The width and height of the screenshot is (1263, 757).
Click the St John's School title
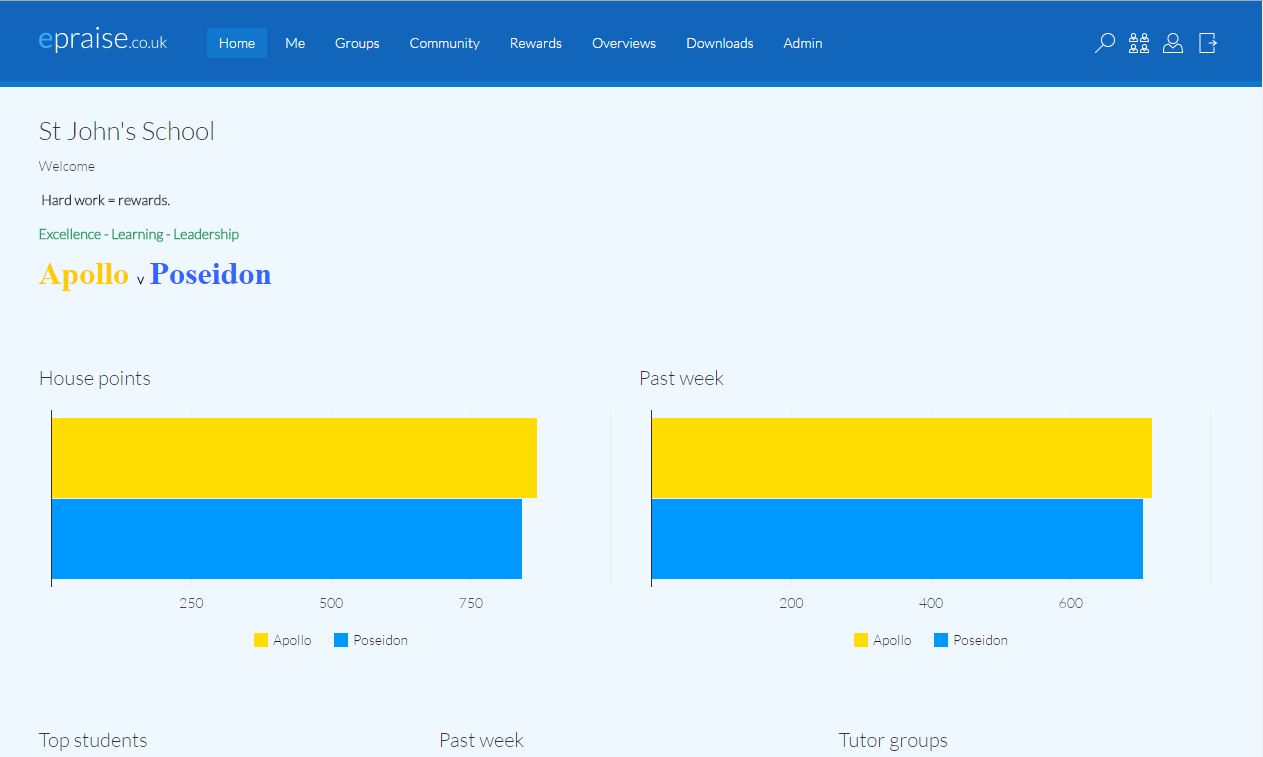[x=127, y=132]
